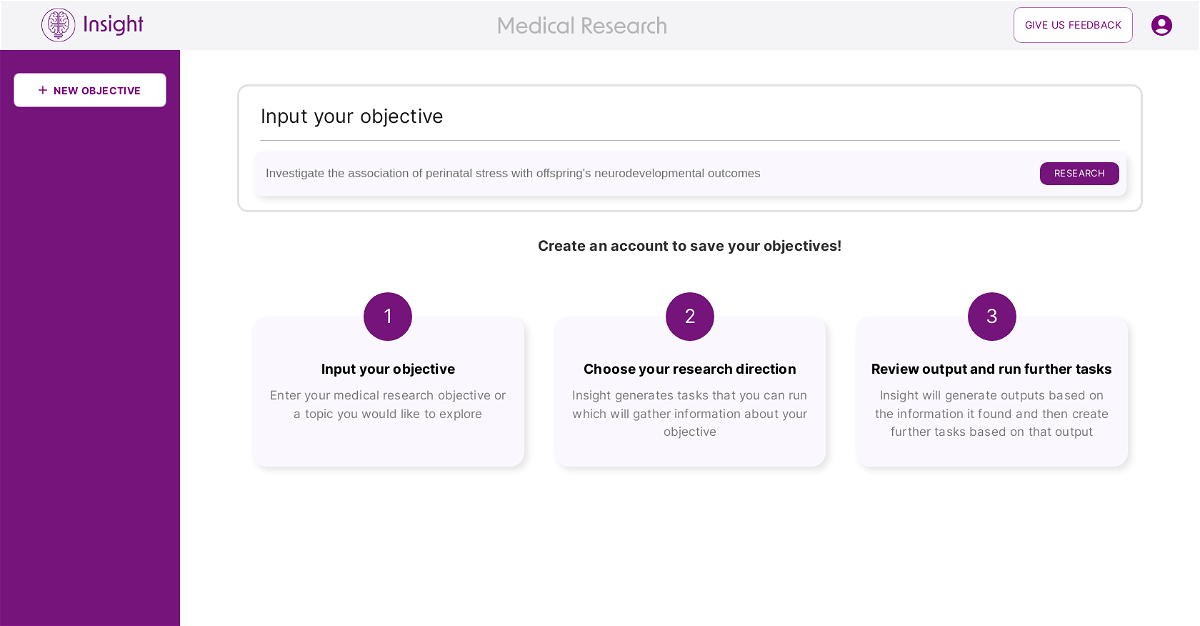Select the step 2 number circle
This screenshot has width=1200, height=626.
pyautogui.click(x=690, y=317)
